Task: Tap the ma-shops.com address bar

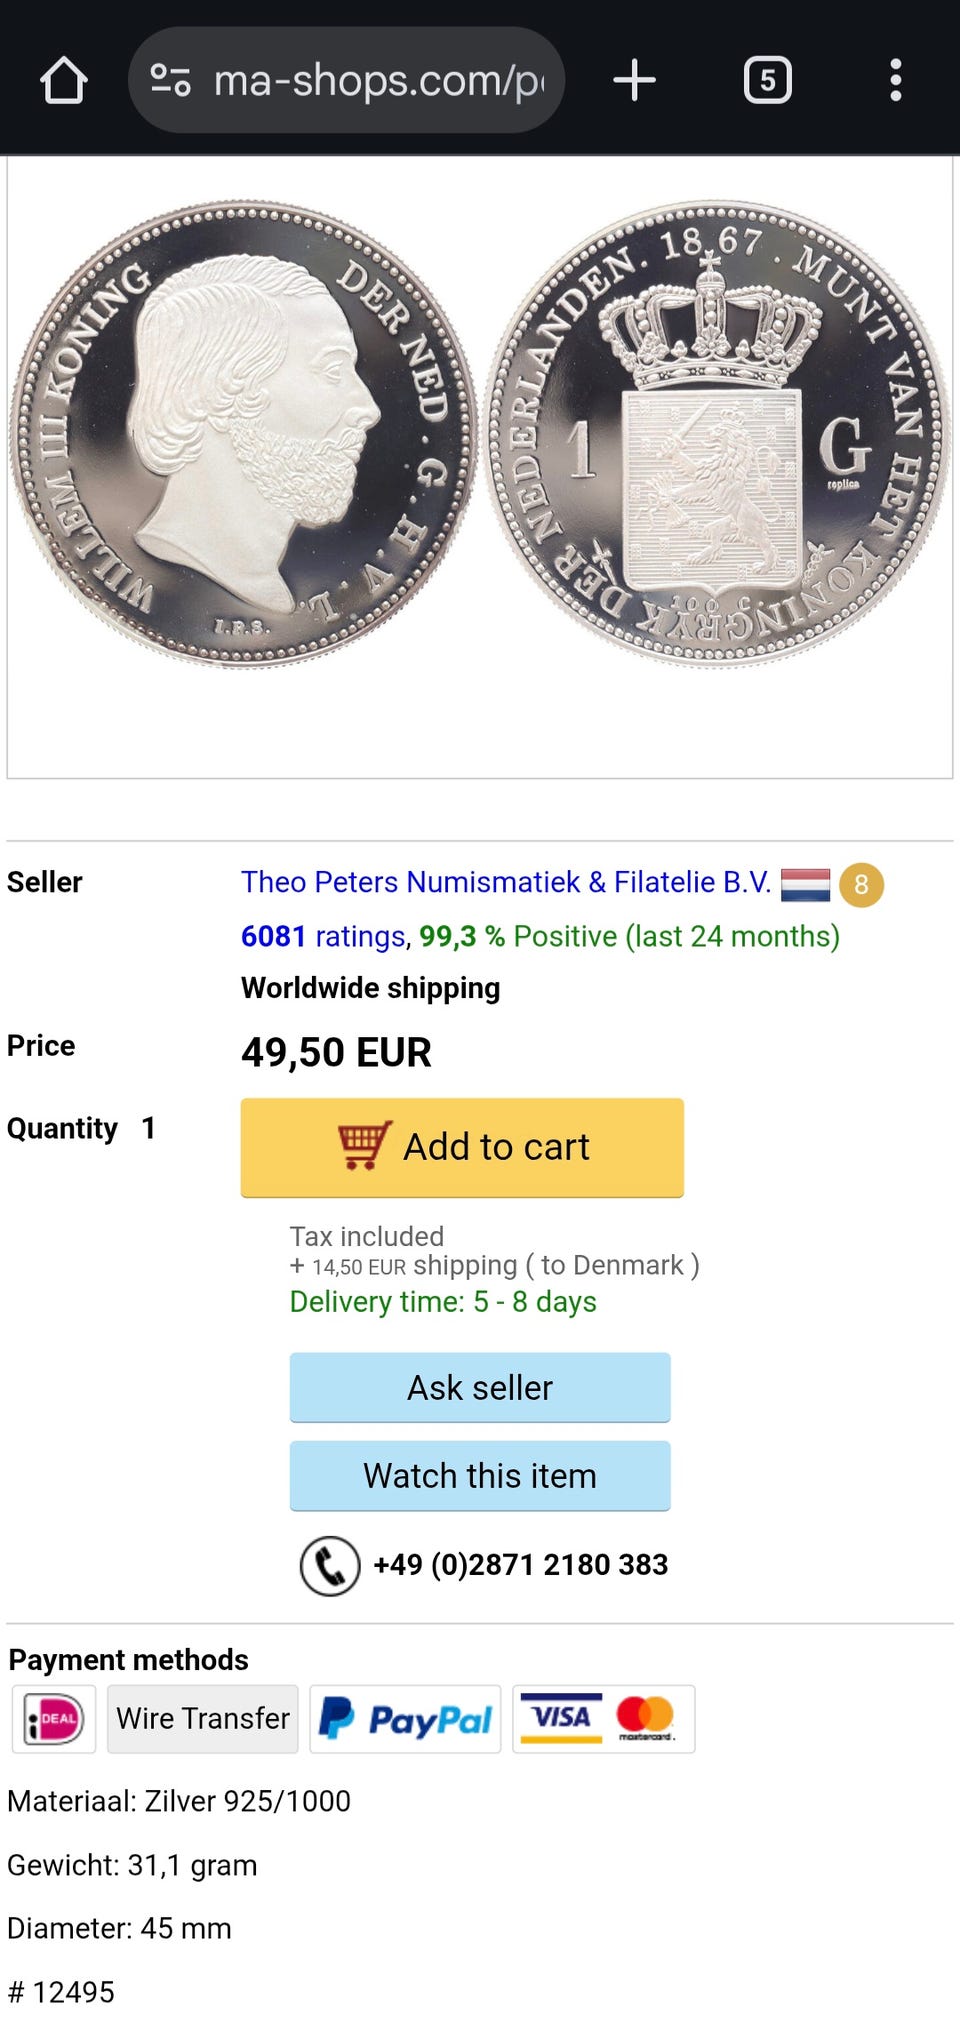Action: click(x=378, y=80)
